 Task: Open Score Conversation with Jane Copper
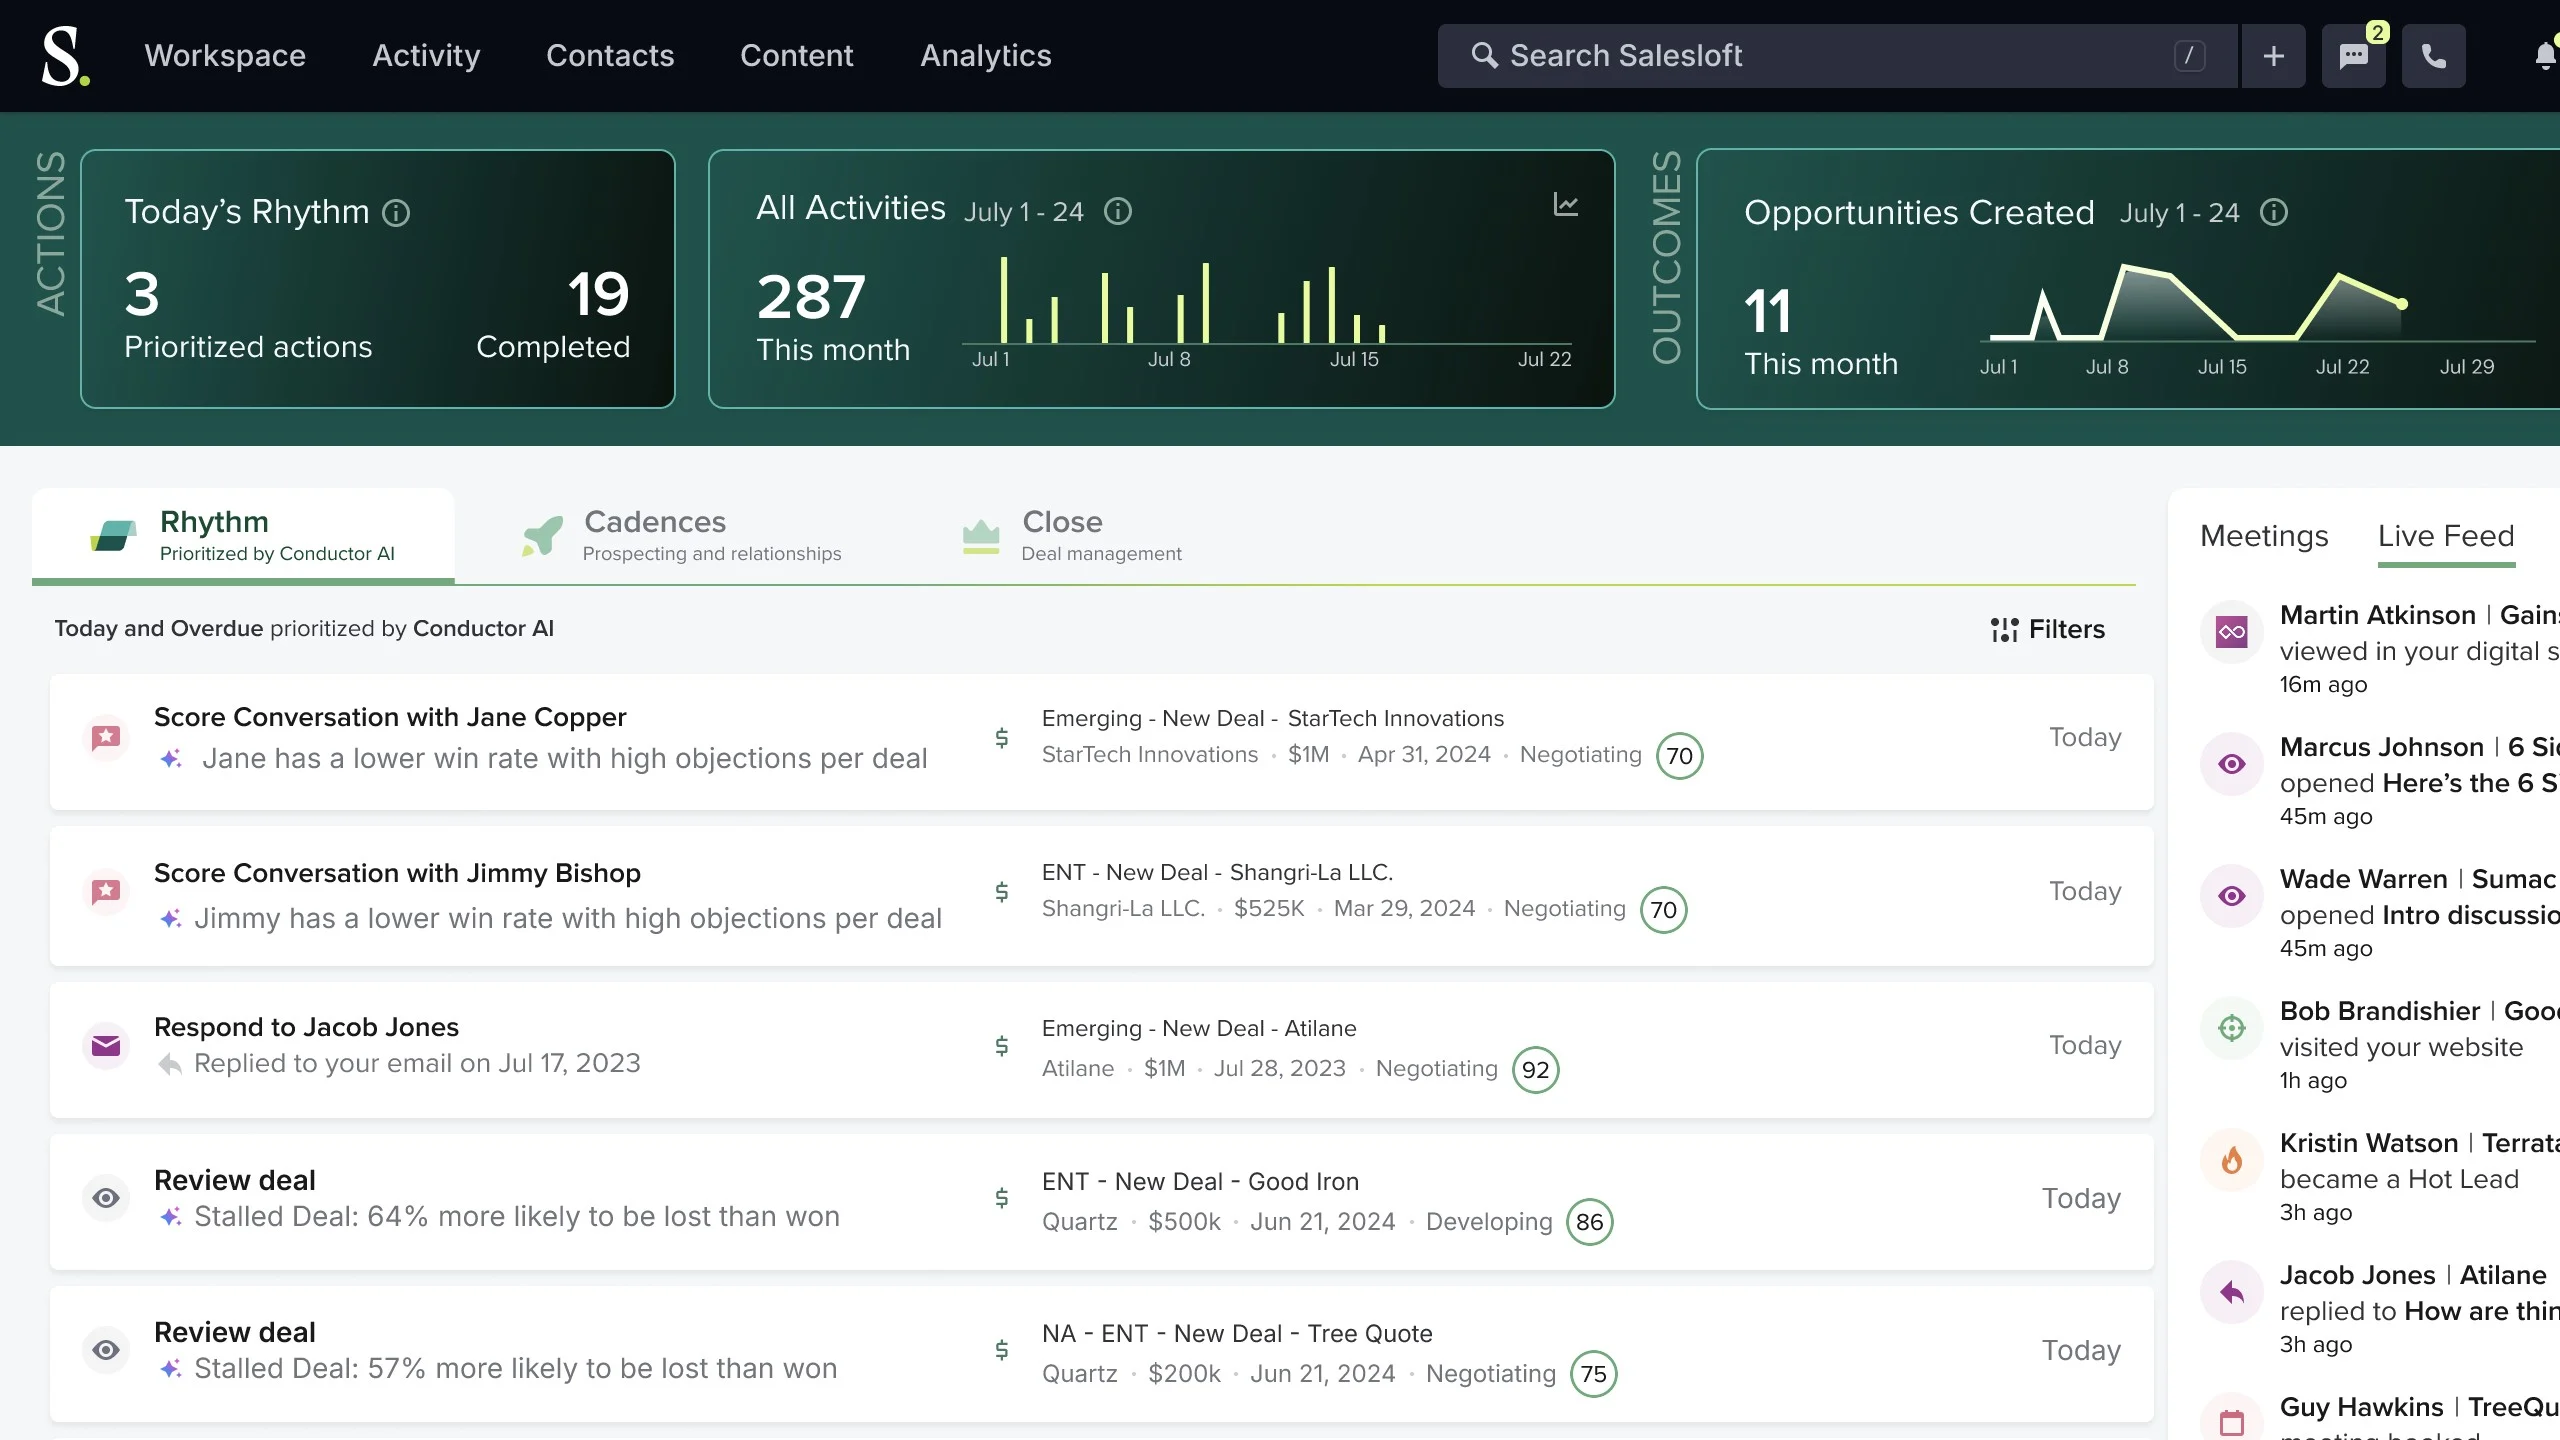click(x=390, y=717)
